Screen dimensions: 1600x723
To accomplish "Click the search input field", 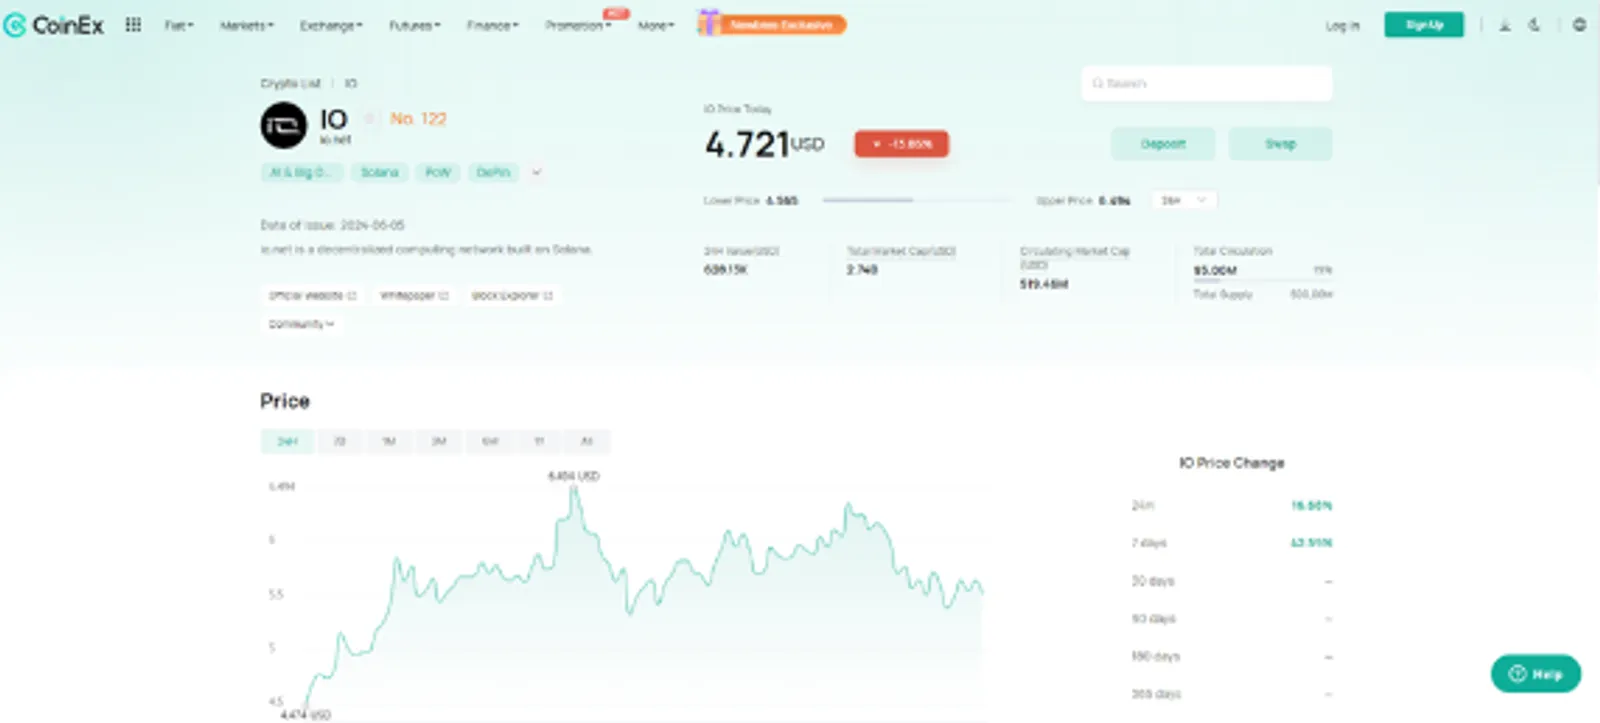I will (1206, 83).
